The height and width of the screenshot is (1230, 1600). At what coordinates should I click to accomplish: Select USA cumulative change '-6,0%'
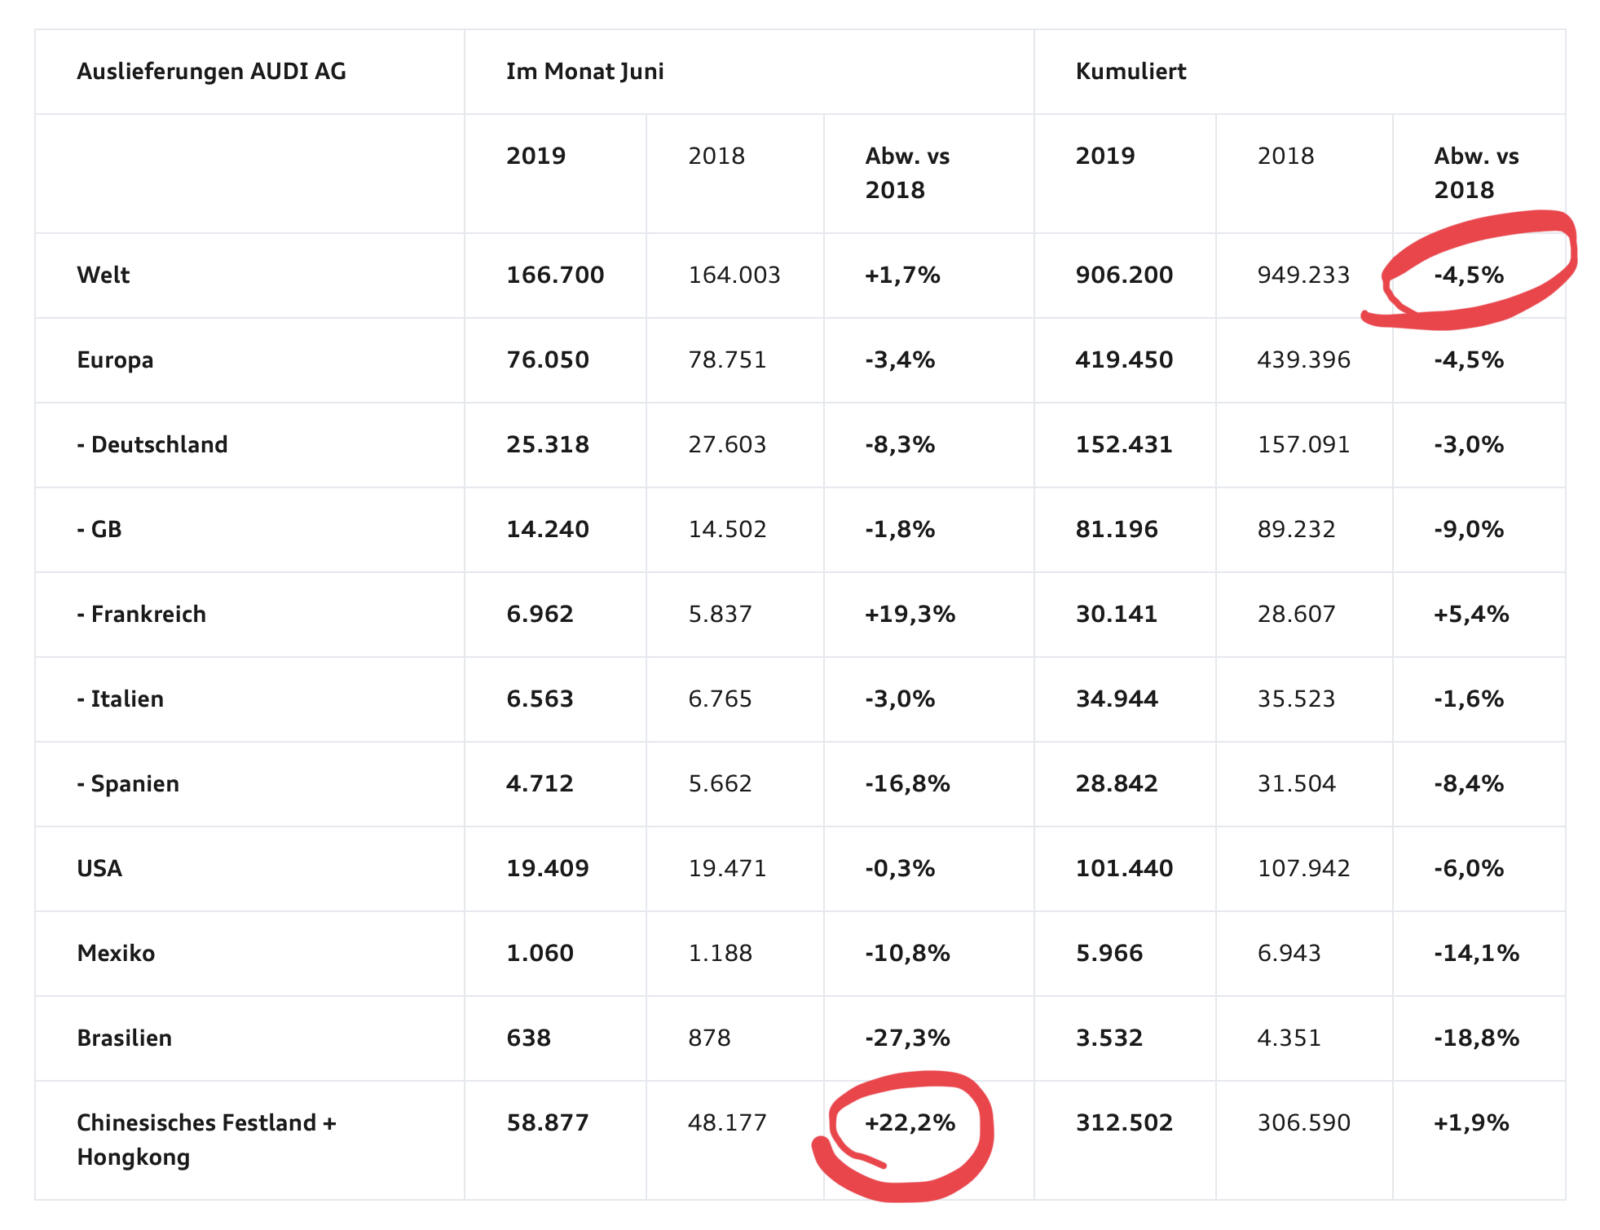point(1468,869)
